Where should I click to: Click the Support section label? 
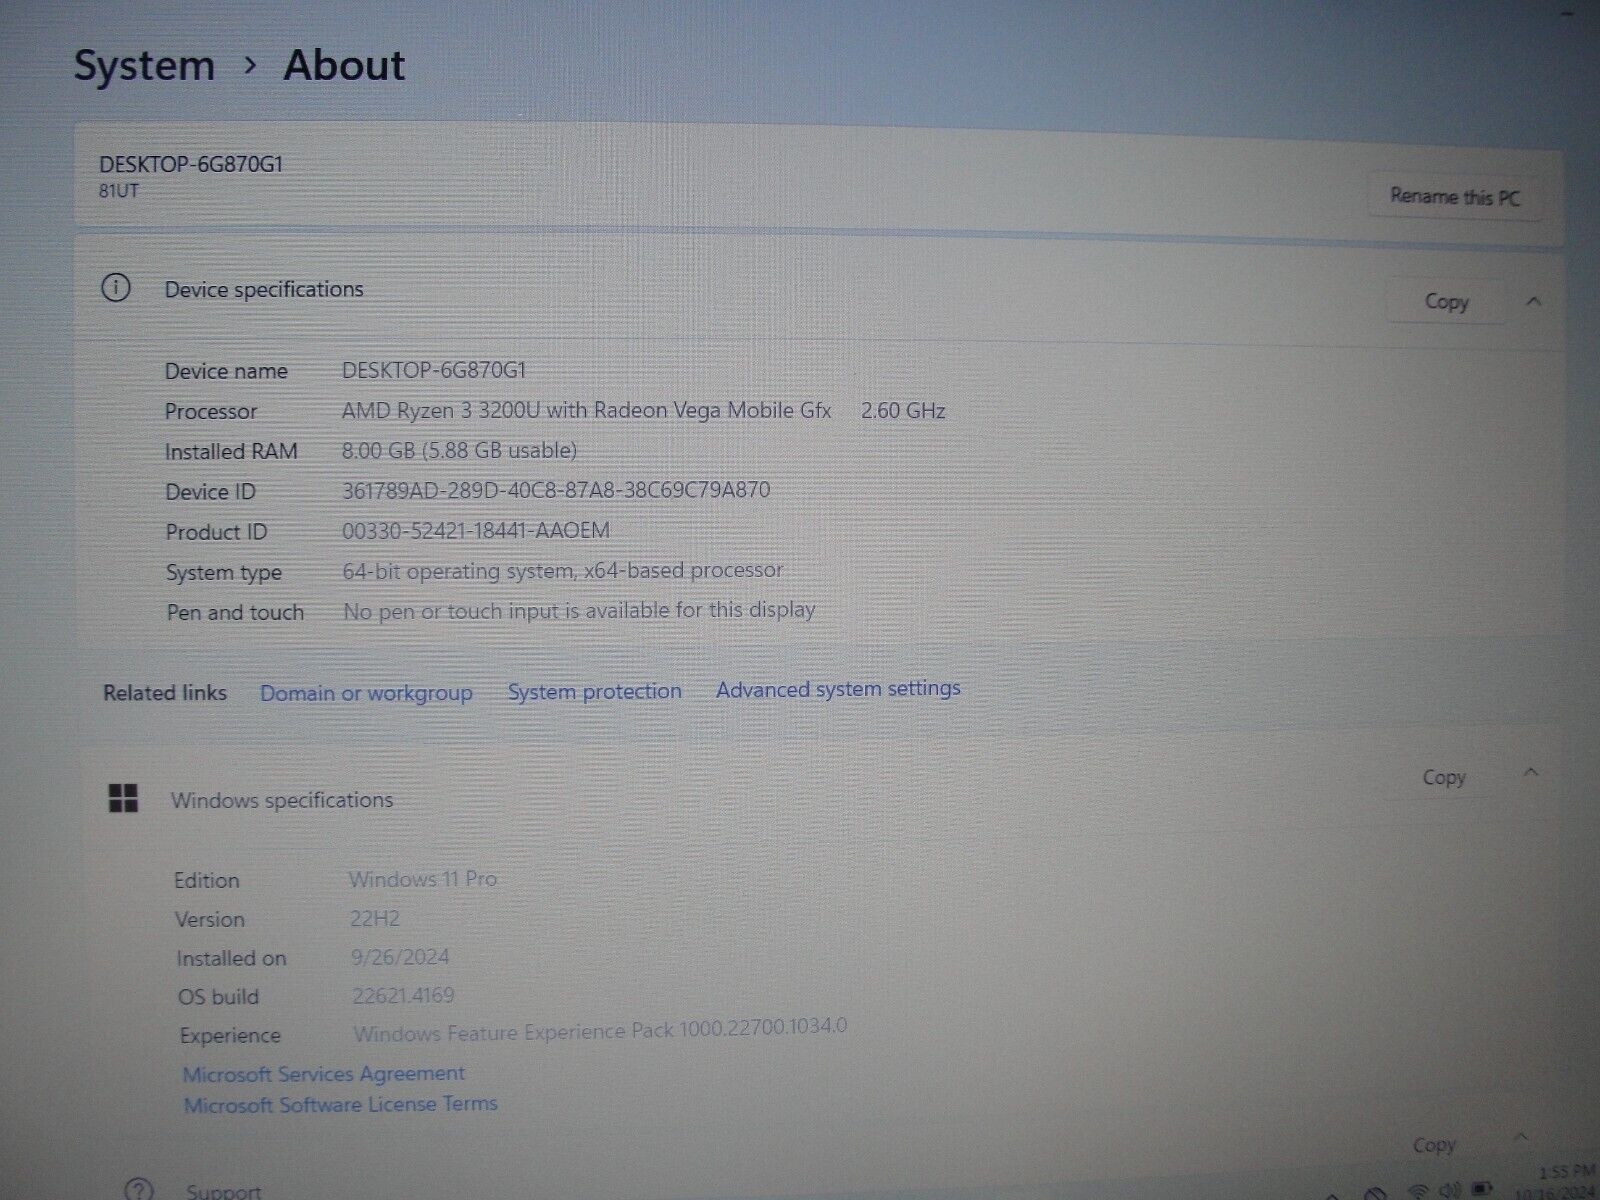click(x=223, y=1191)
